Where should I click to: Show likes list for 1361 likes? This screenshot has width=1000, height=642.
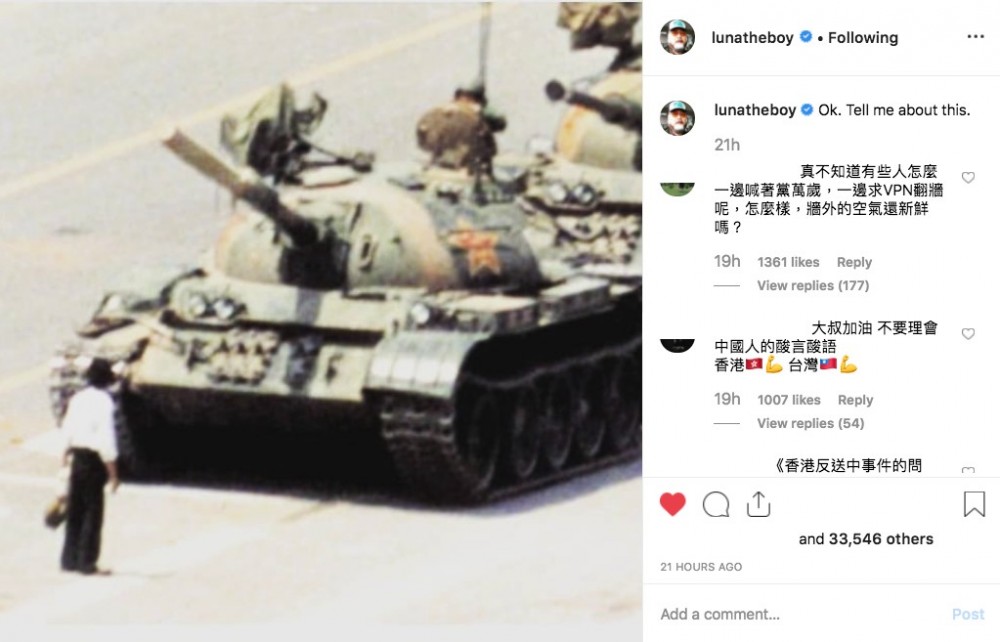point(788,262)
